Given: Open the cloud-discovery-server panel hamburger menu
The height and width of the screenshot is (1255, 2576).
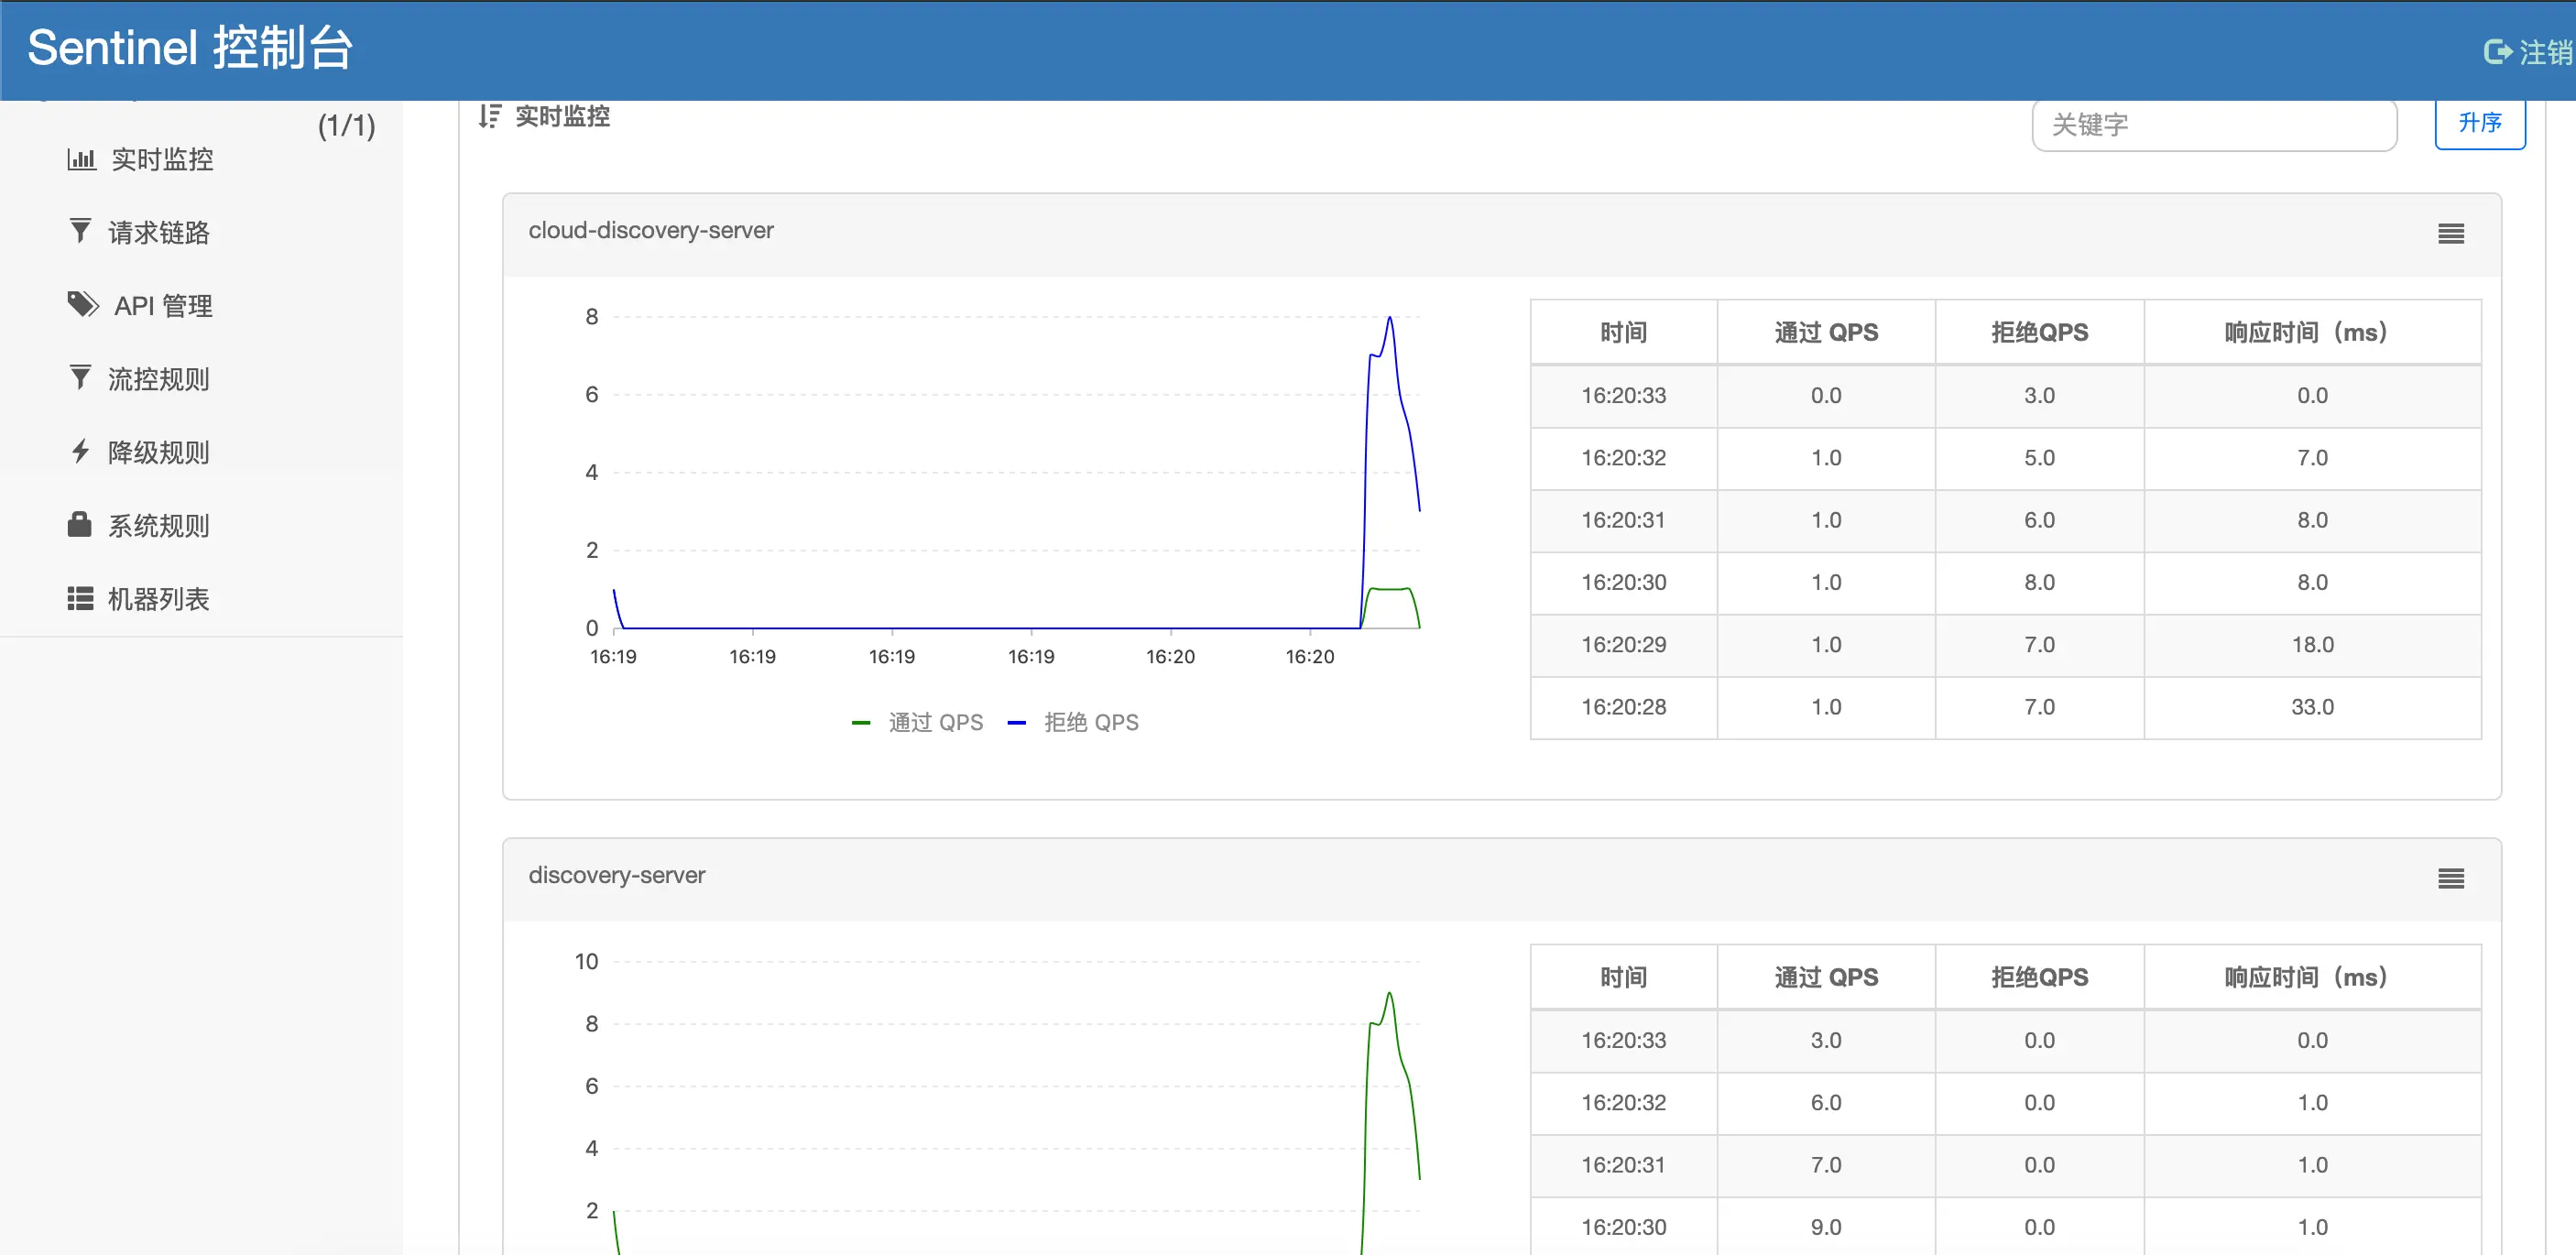Looking at the screenshot, I should pyautogui.click(x=2450, y=234).
